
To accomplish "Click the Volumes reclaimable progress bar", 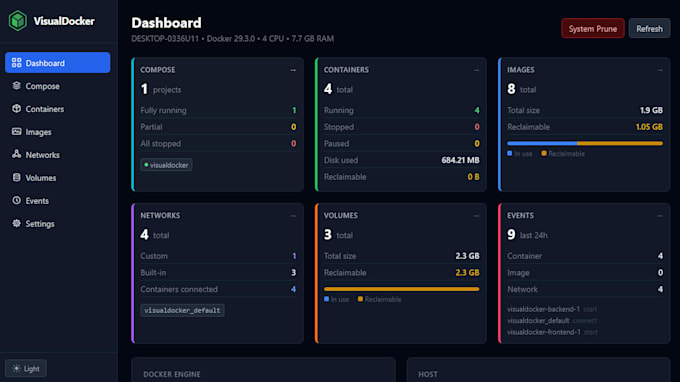I will (402, 289).
